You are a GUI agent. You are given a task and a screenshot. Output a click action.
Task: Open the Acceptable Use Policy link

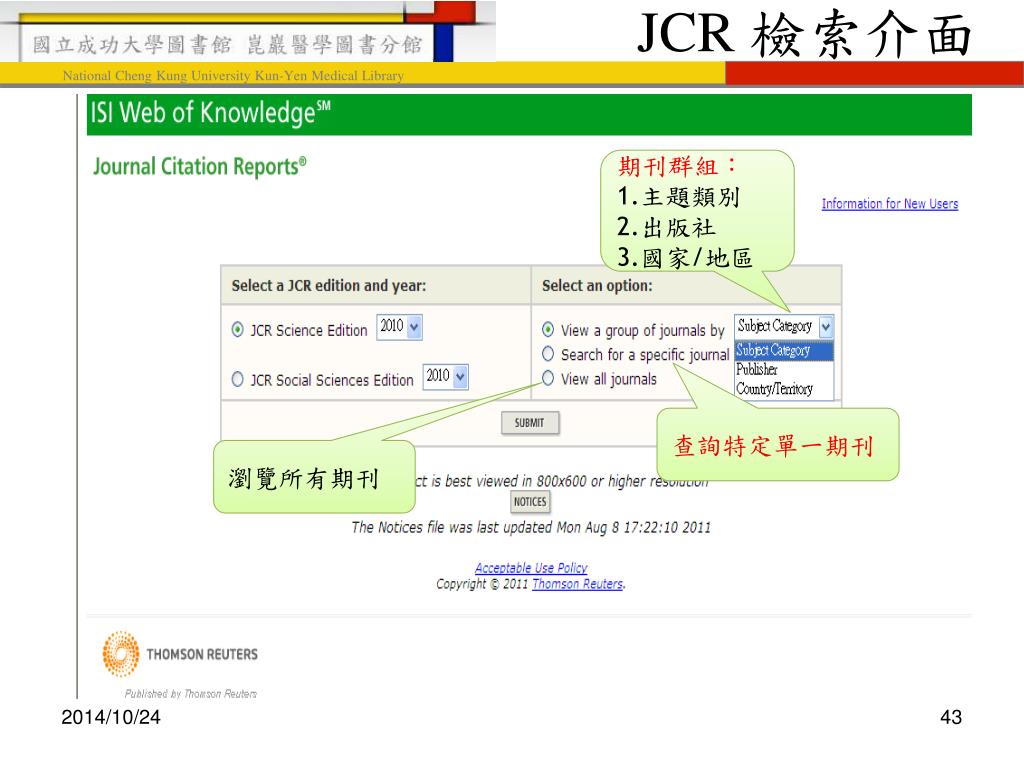click(531, 568)
